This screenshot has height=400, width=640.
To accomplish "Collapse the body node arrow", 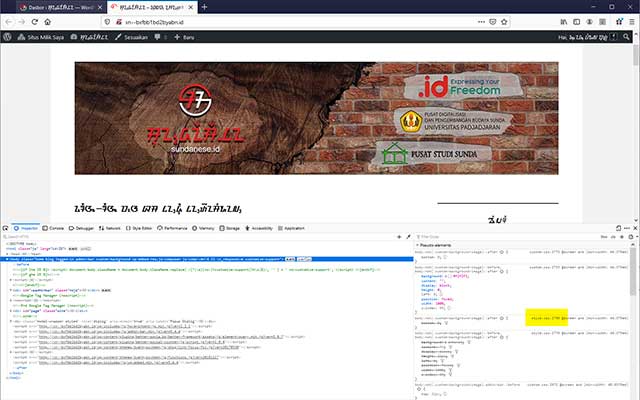I will 7,259.
